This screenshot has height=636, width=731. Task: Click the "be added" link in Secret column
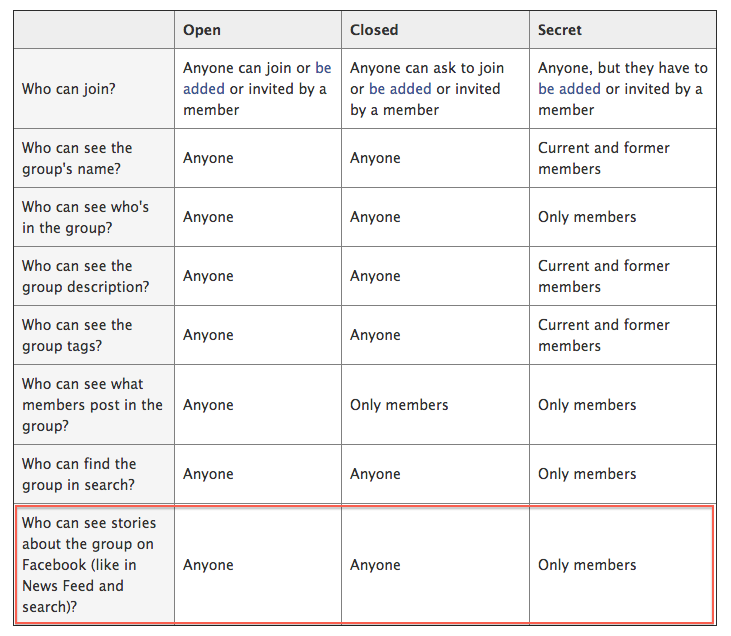(x=569, y=89)
